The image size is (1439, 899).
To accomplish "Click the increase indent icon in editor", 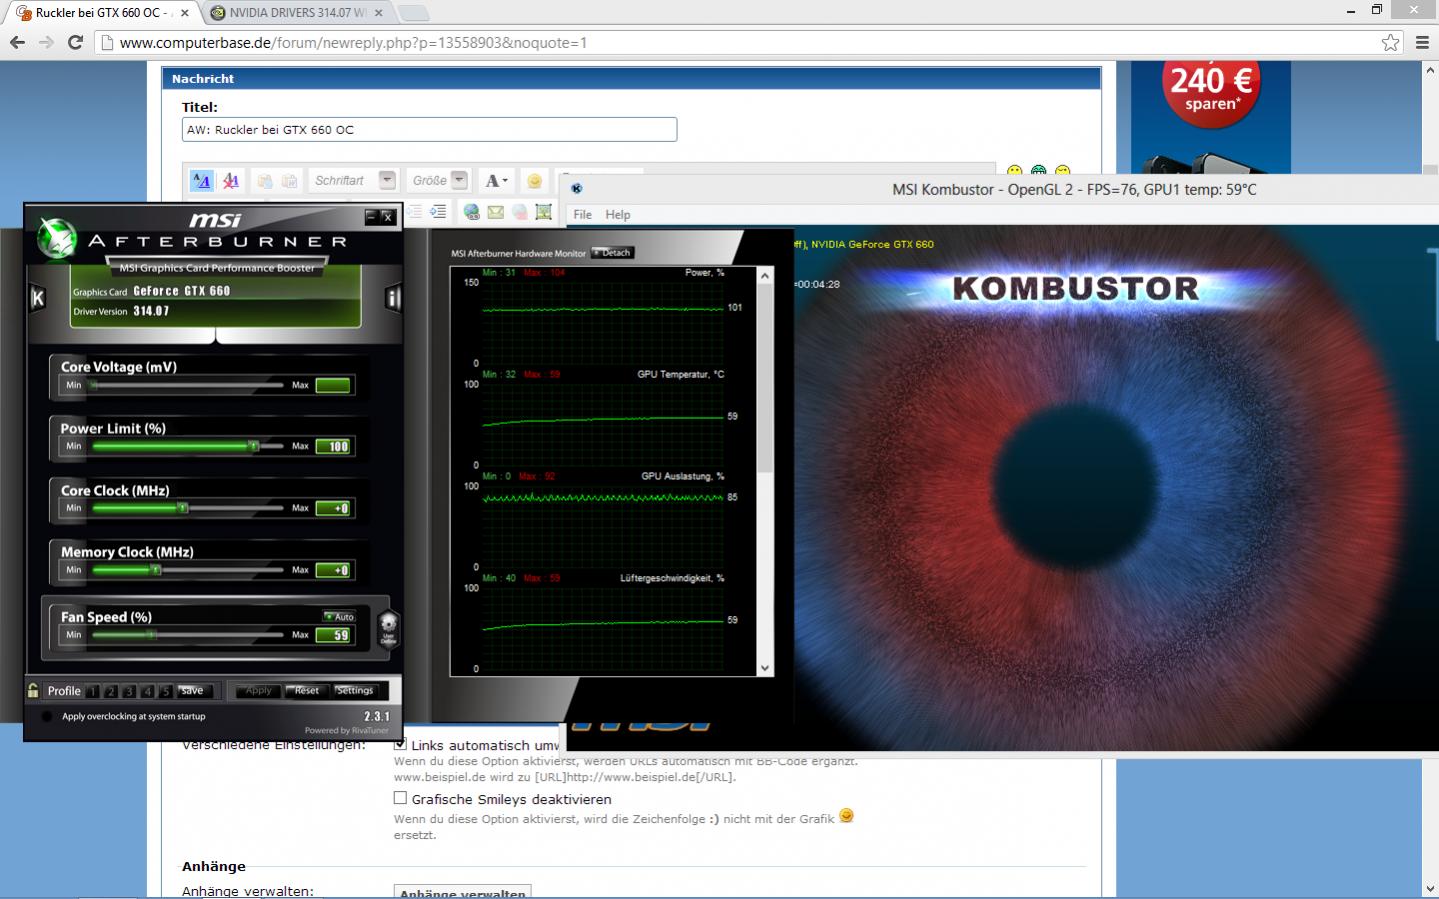I will [x=438, y=212].
